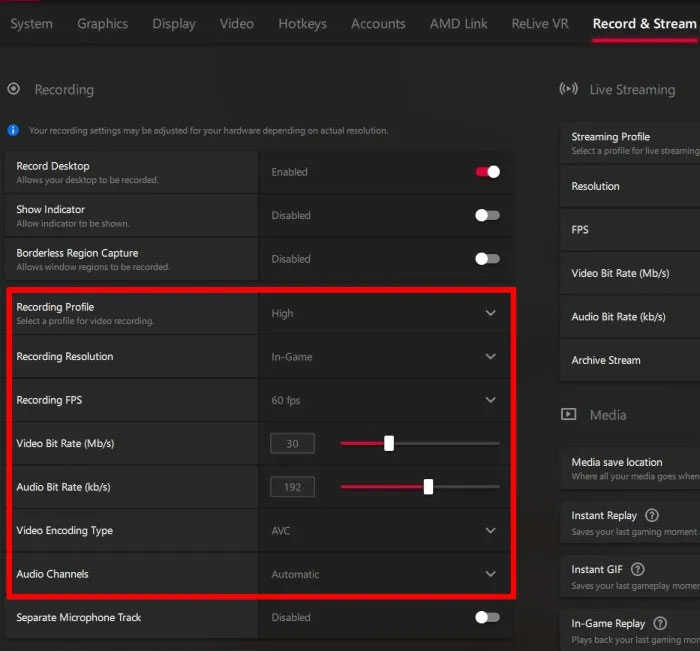
Task: Open the Display tab
Action: click(174, 24)
